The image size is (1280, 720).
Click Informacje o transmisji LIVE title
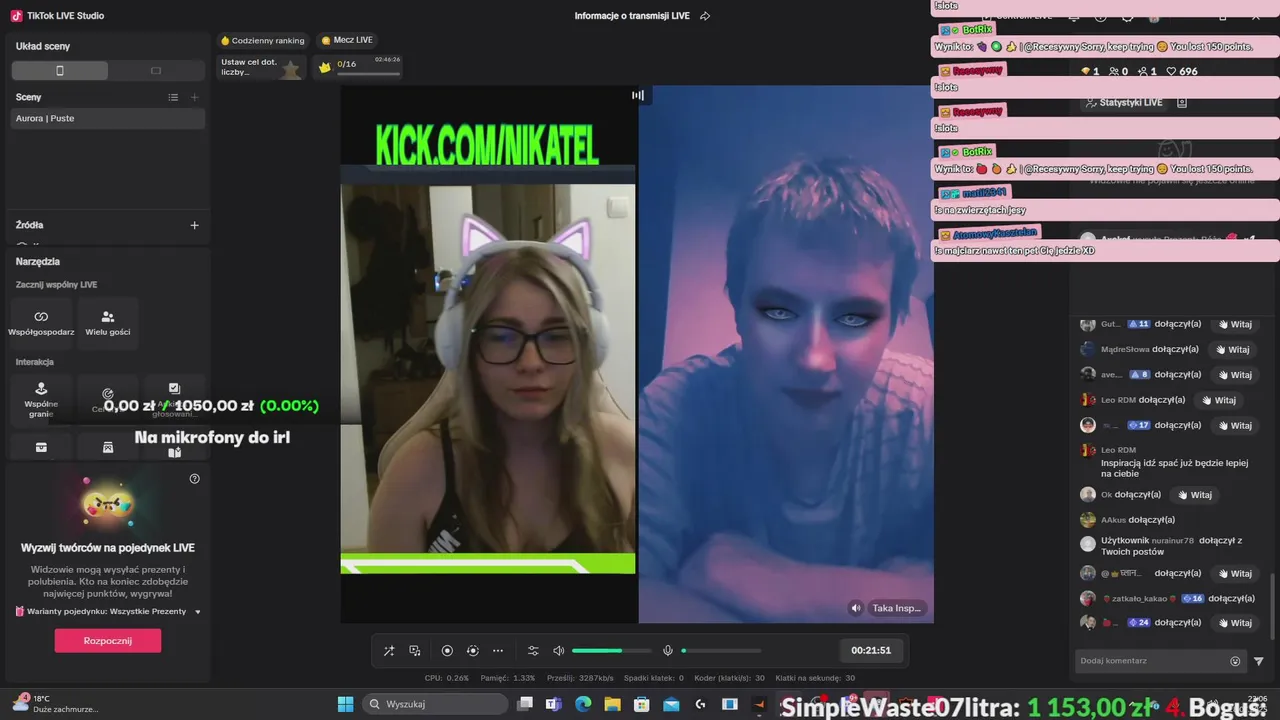tap(632, 16)
